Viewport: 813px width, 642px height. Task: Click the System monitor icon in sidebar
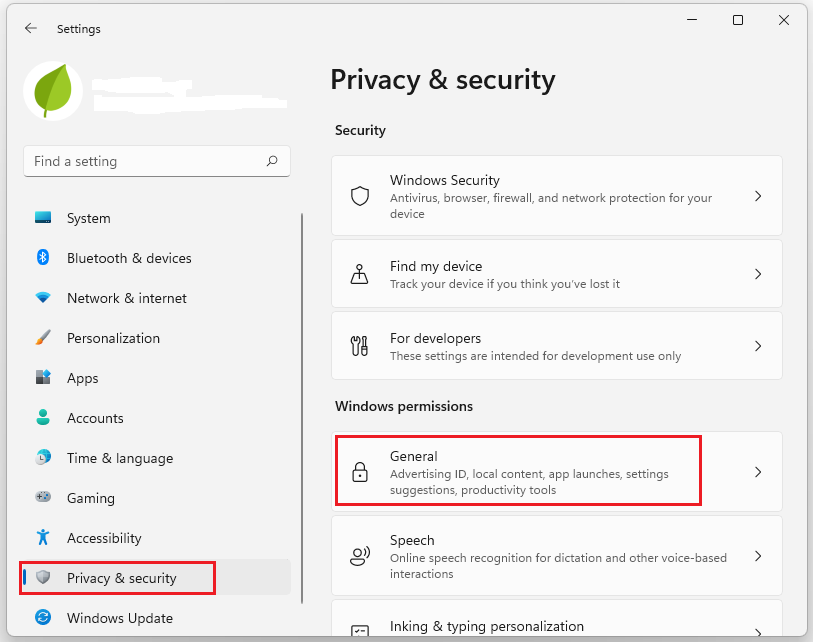[x=43, y=217]
